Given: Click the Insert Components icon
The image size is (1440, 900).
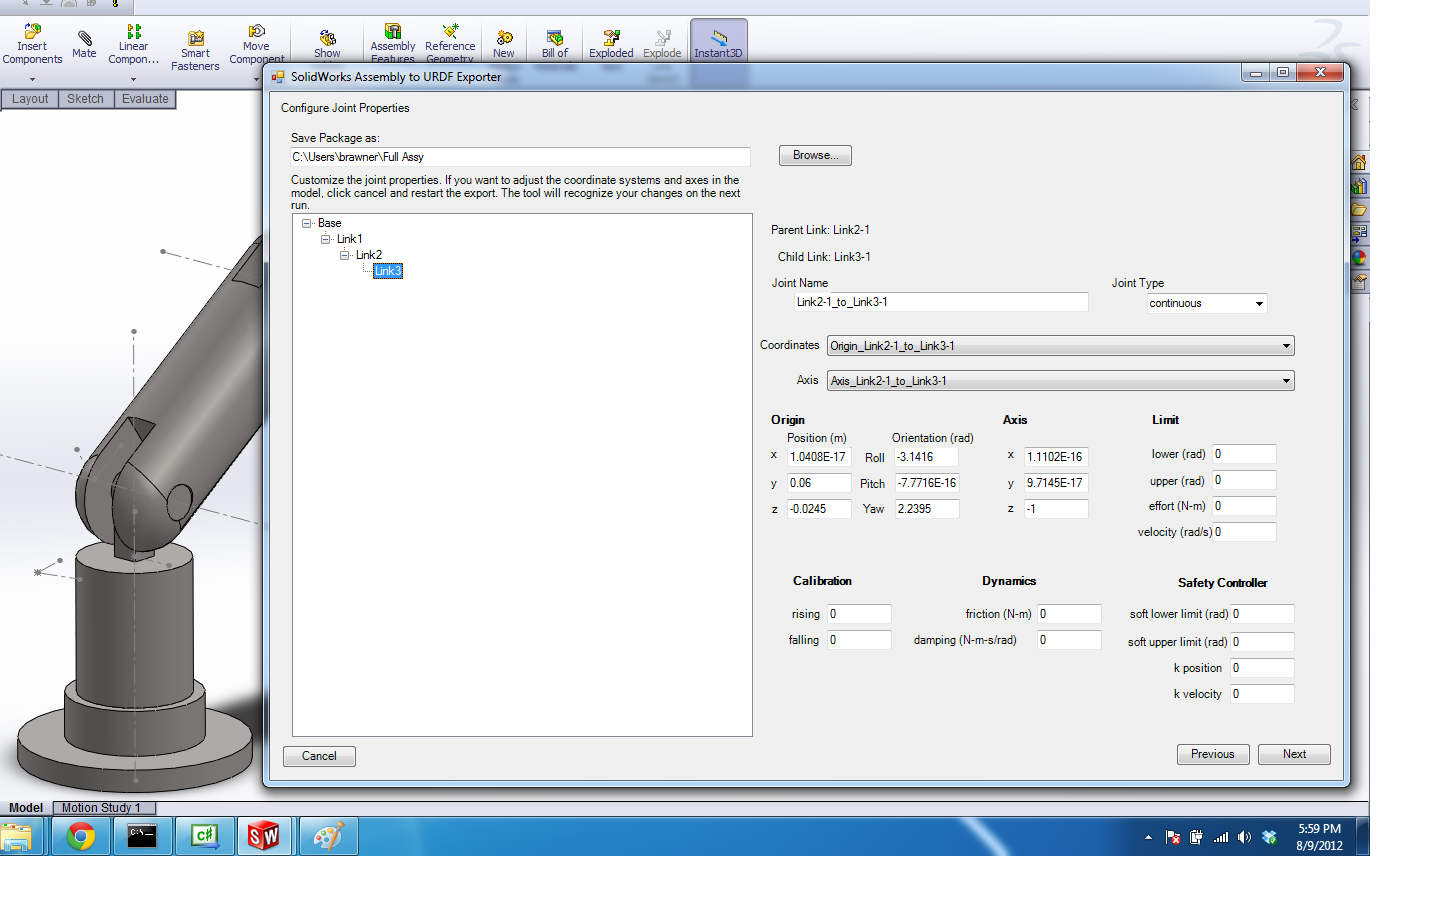Looking at the screenshot, I should click(x=32, y=34).
